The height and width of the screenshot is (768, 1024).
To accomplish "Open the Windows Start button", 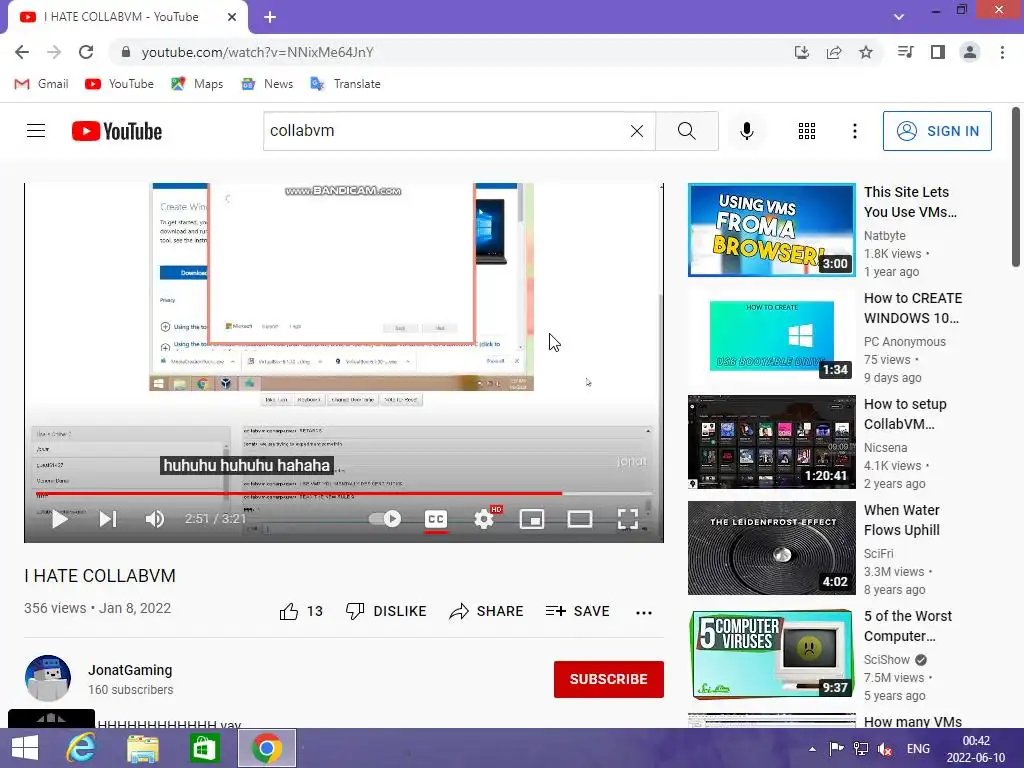I will tap(25, 748).
